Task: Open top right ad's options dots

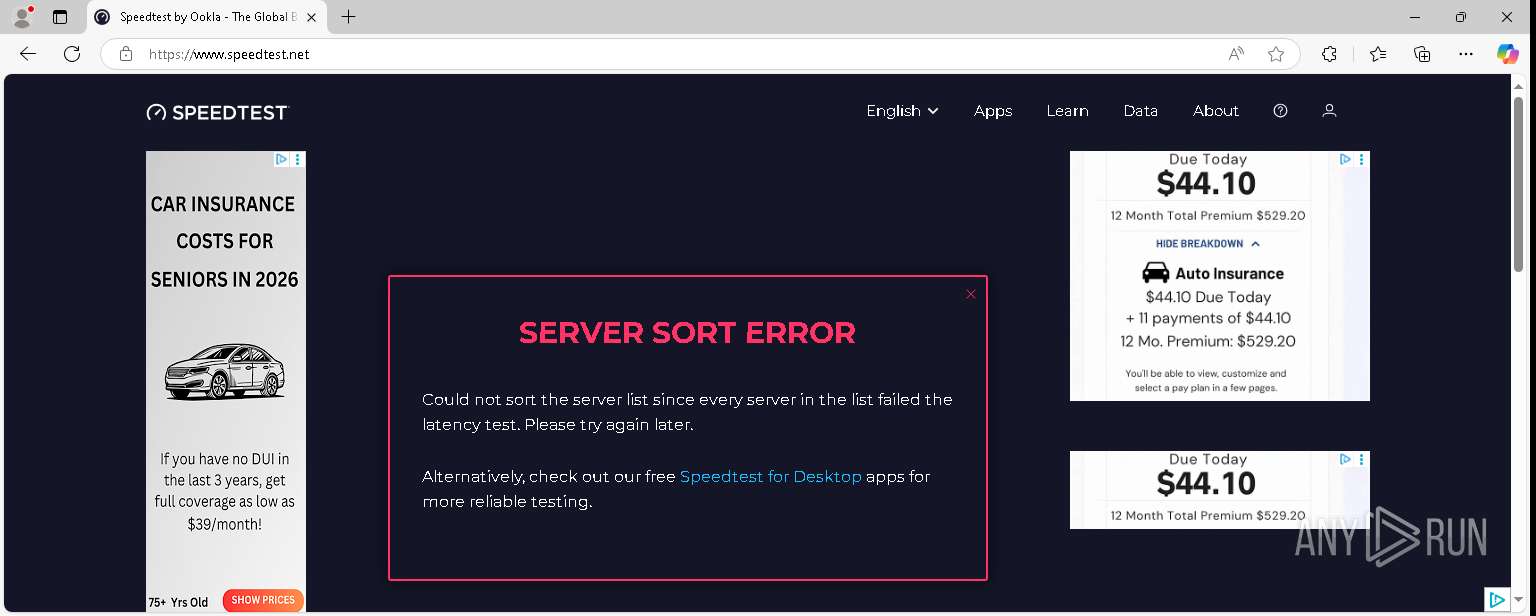Action: point(1361,159)
